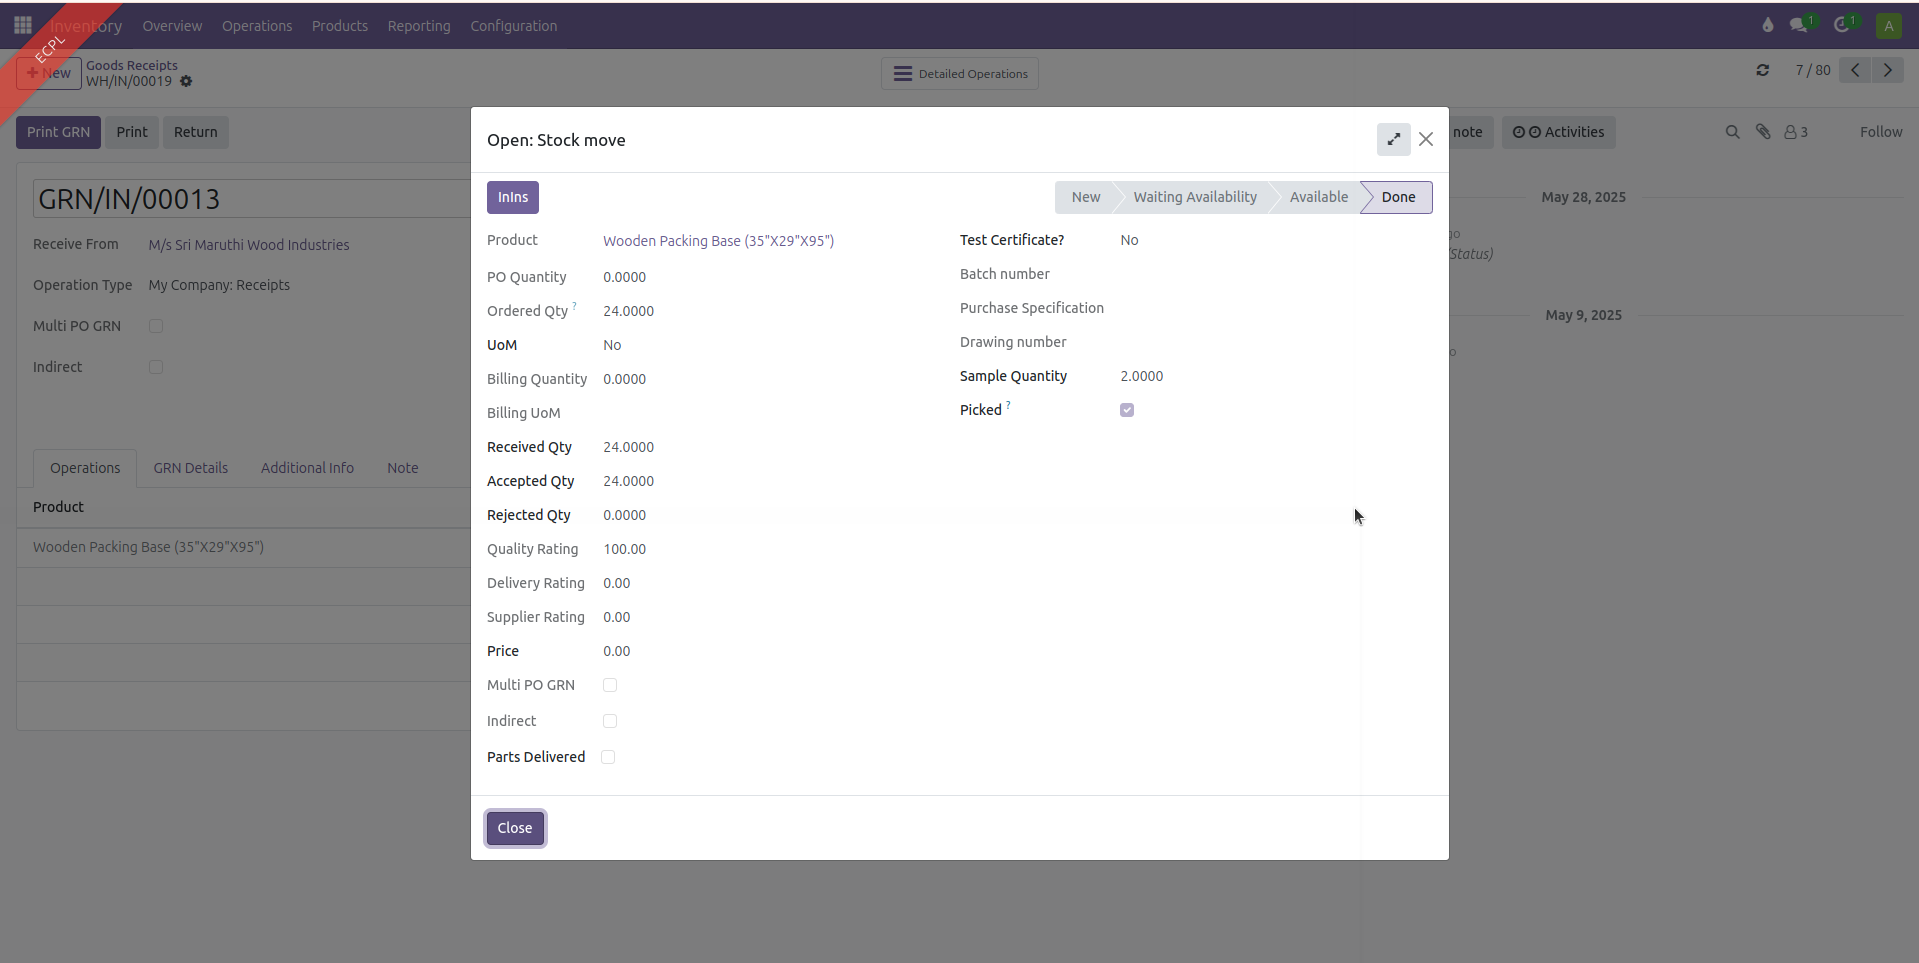Select the Done status stage
Screen dimensions: 1919x963
pos(1398,197)
